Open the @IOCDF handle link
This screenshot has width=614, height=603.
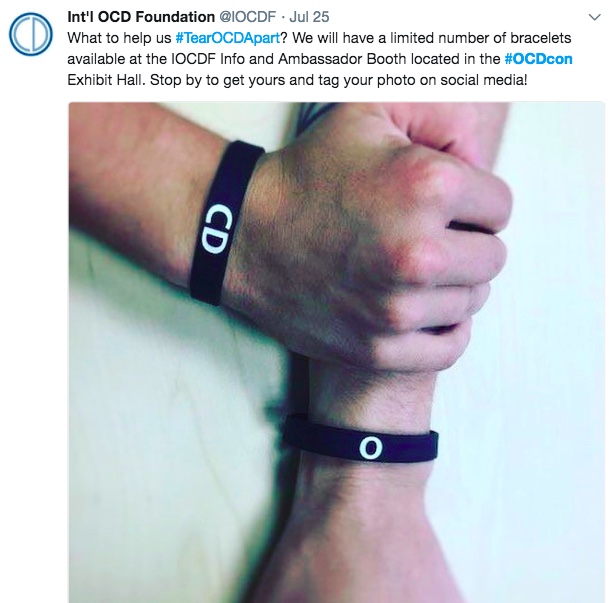(x=247, y=17)
